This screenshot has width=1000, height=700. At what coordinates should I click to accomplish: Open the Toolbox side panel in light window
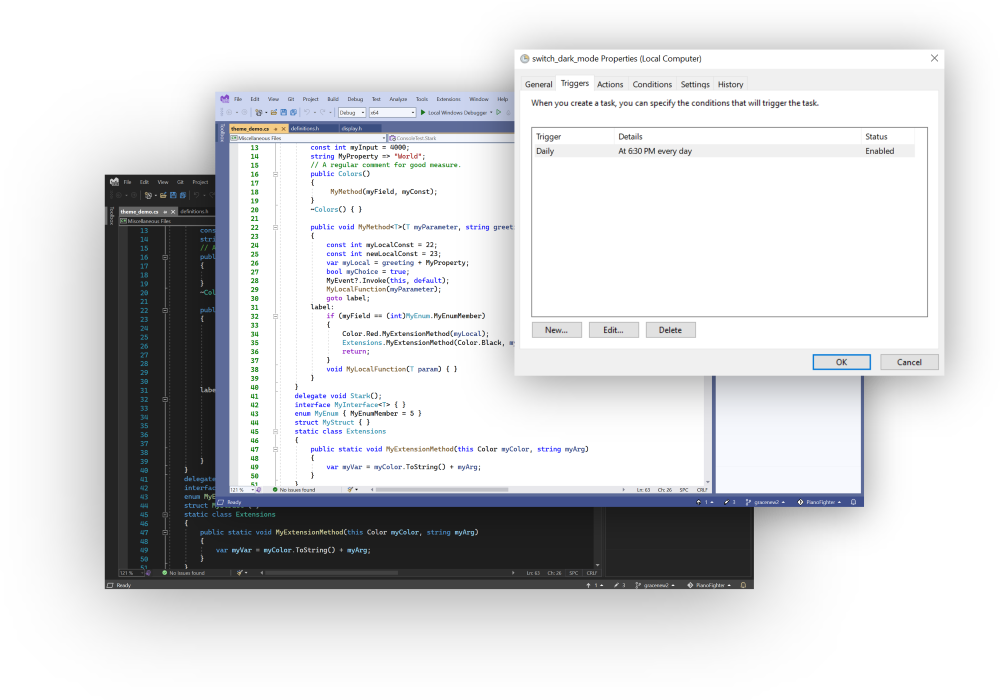[222, 133]
